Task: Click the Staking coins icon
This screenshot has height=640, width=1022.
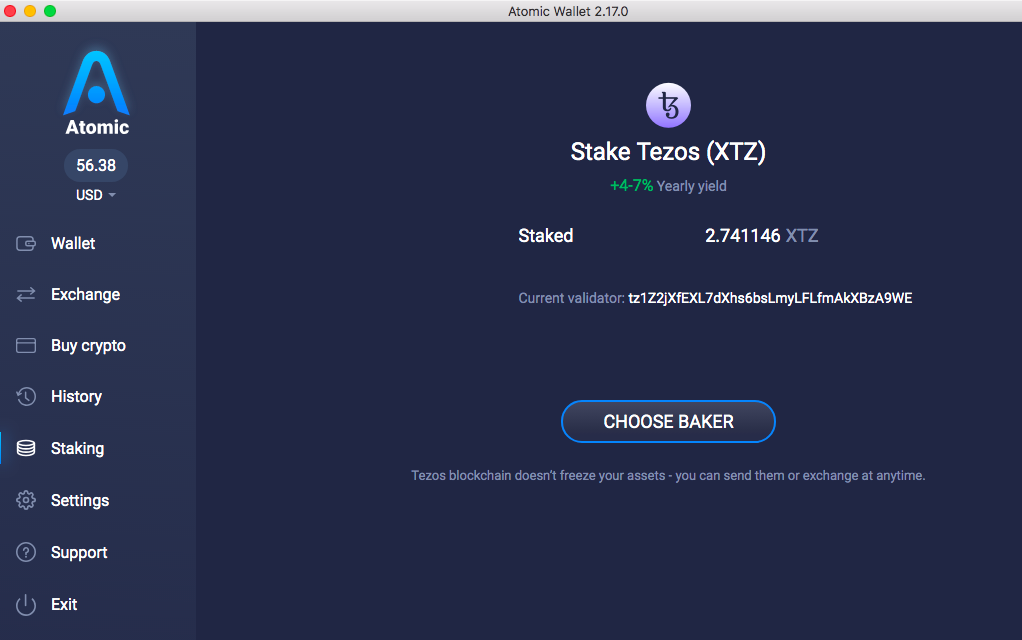Action: (26, 448)
